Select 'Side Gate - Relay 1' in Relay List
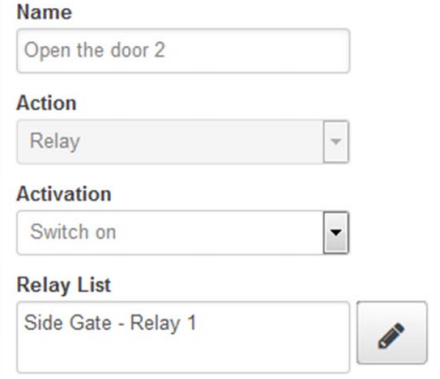 [110, 323]
